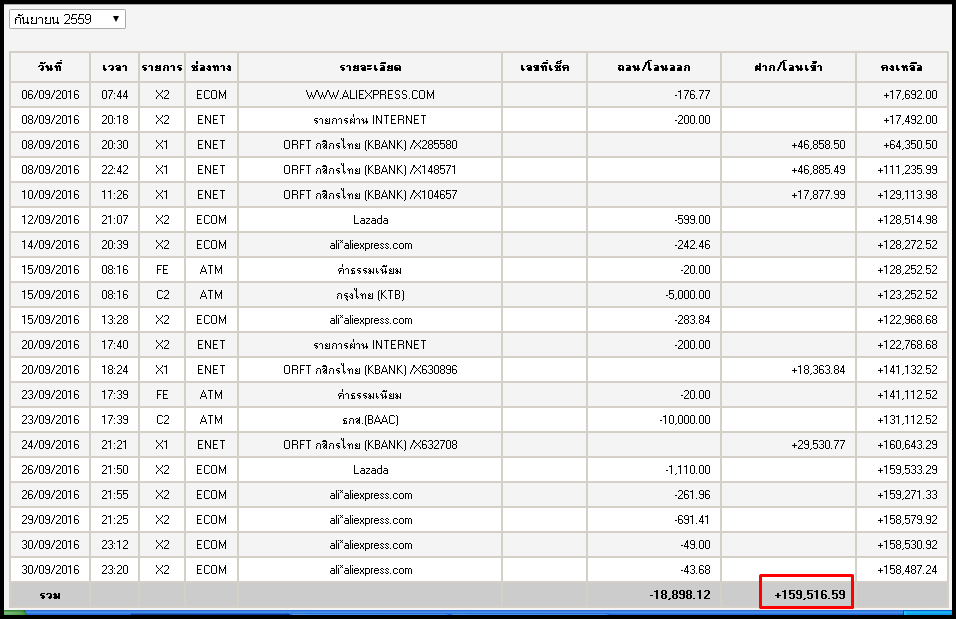Click the date 06/09/2016
The width and height of the screenshot is (956, 619).
tap(50, 95)
